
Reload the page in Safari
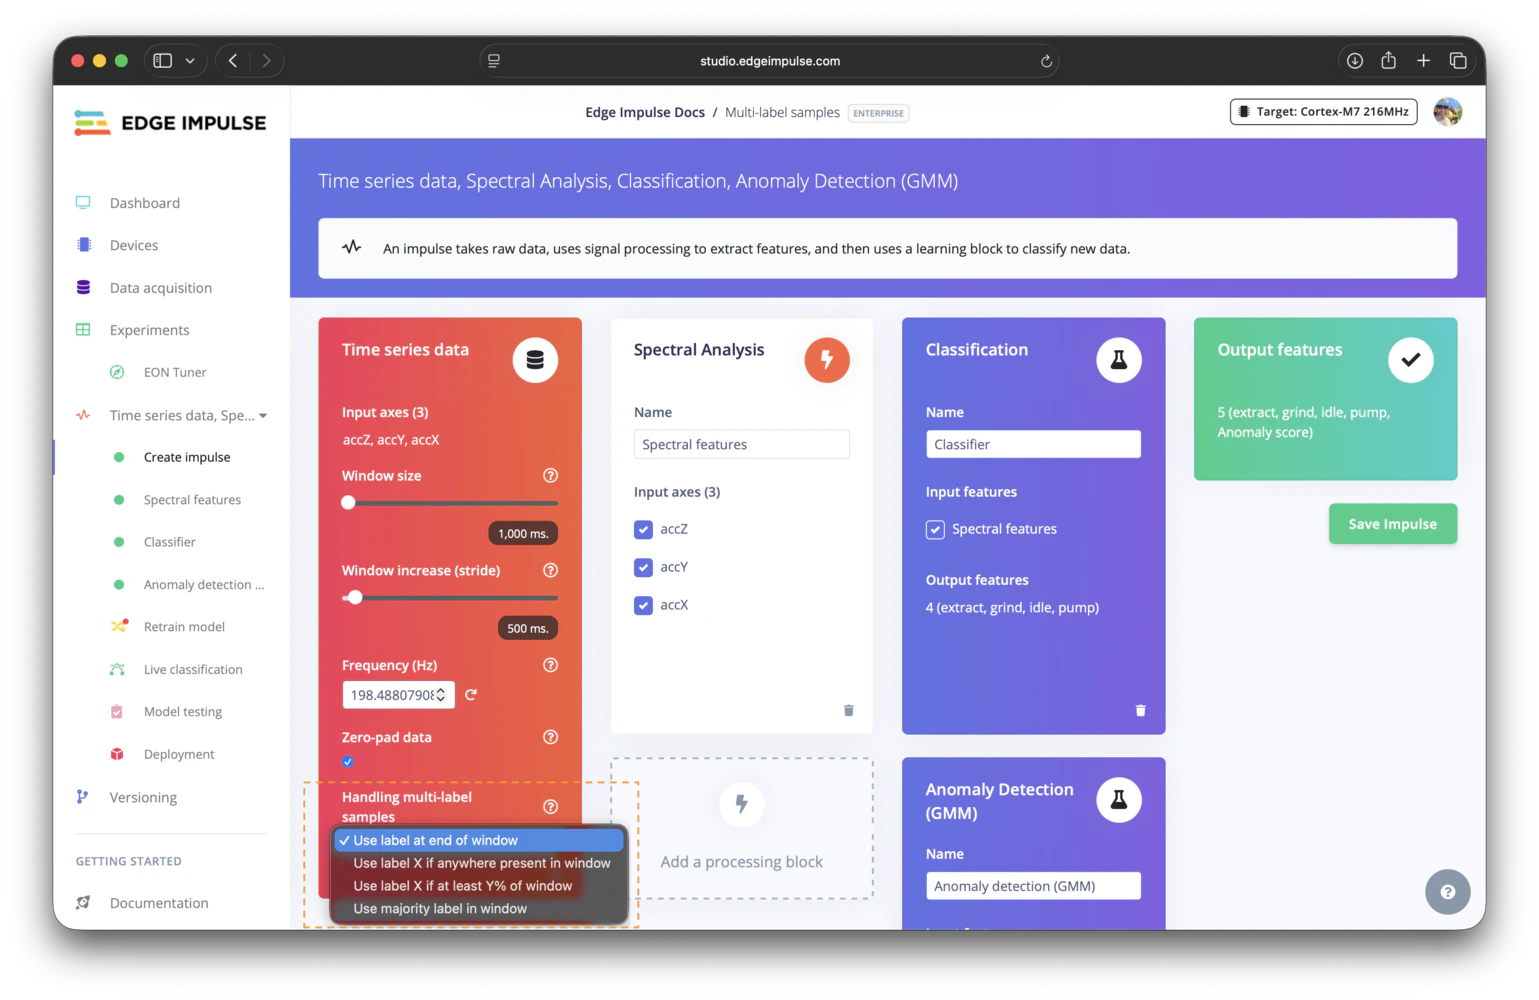coord(1046,61)
